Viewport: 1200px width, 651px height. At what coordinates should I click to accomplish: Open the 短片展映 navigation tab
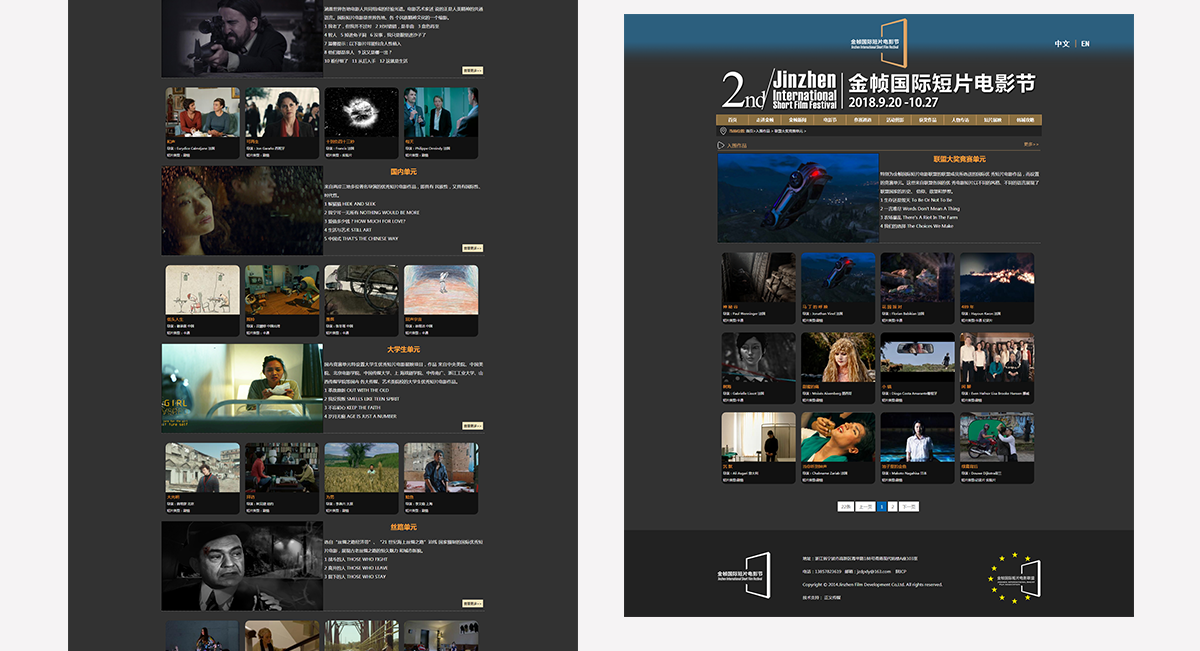(x=993, y=120)
